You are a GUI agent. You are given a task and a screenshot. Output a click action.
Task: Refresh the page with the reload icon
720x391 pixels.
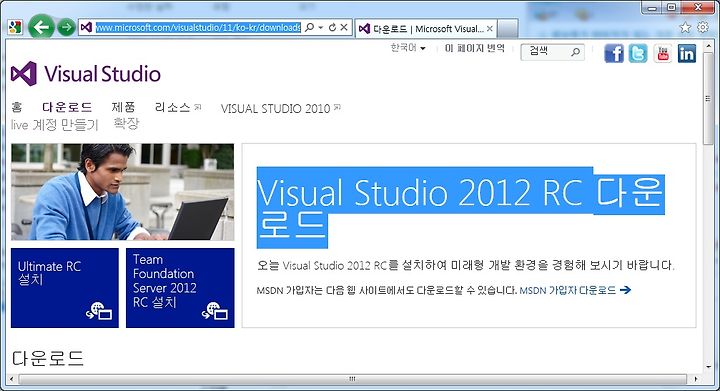[x=332, y=27]
